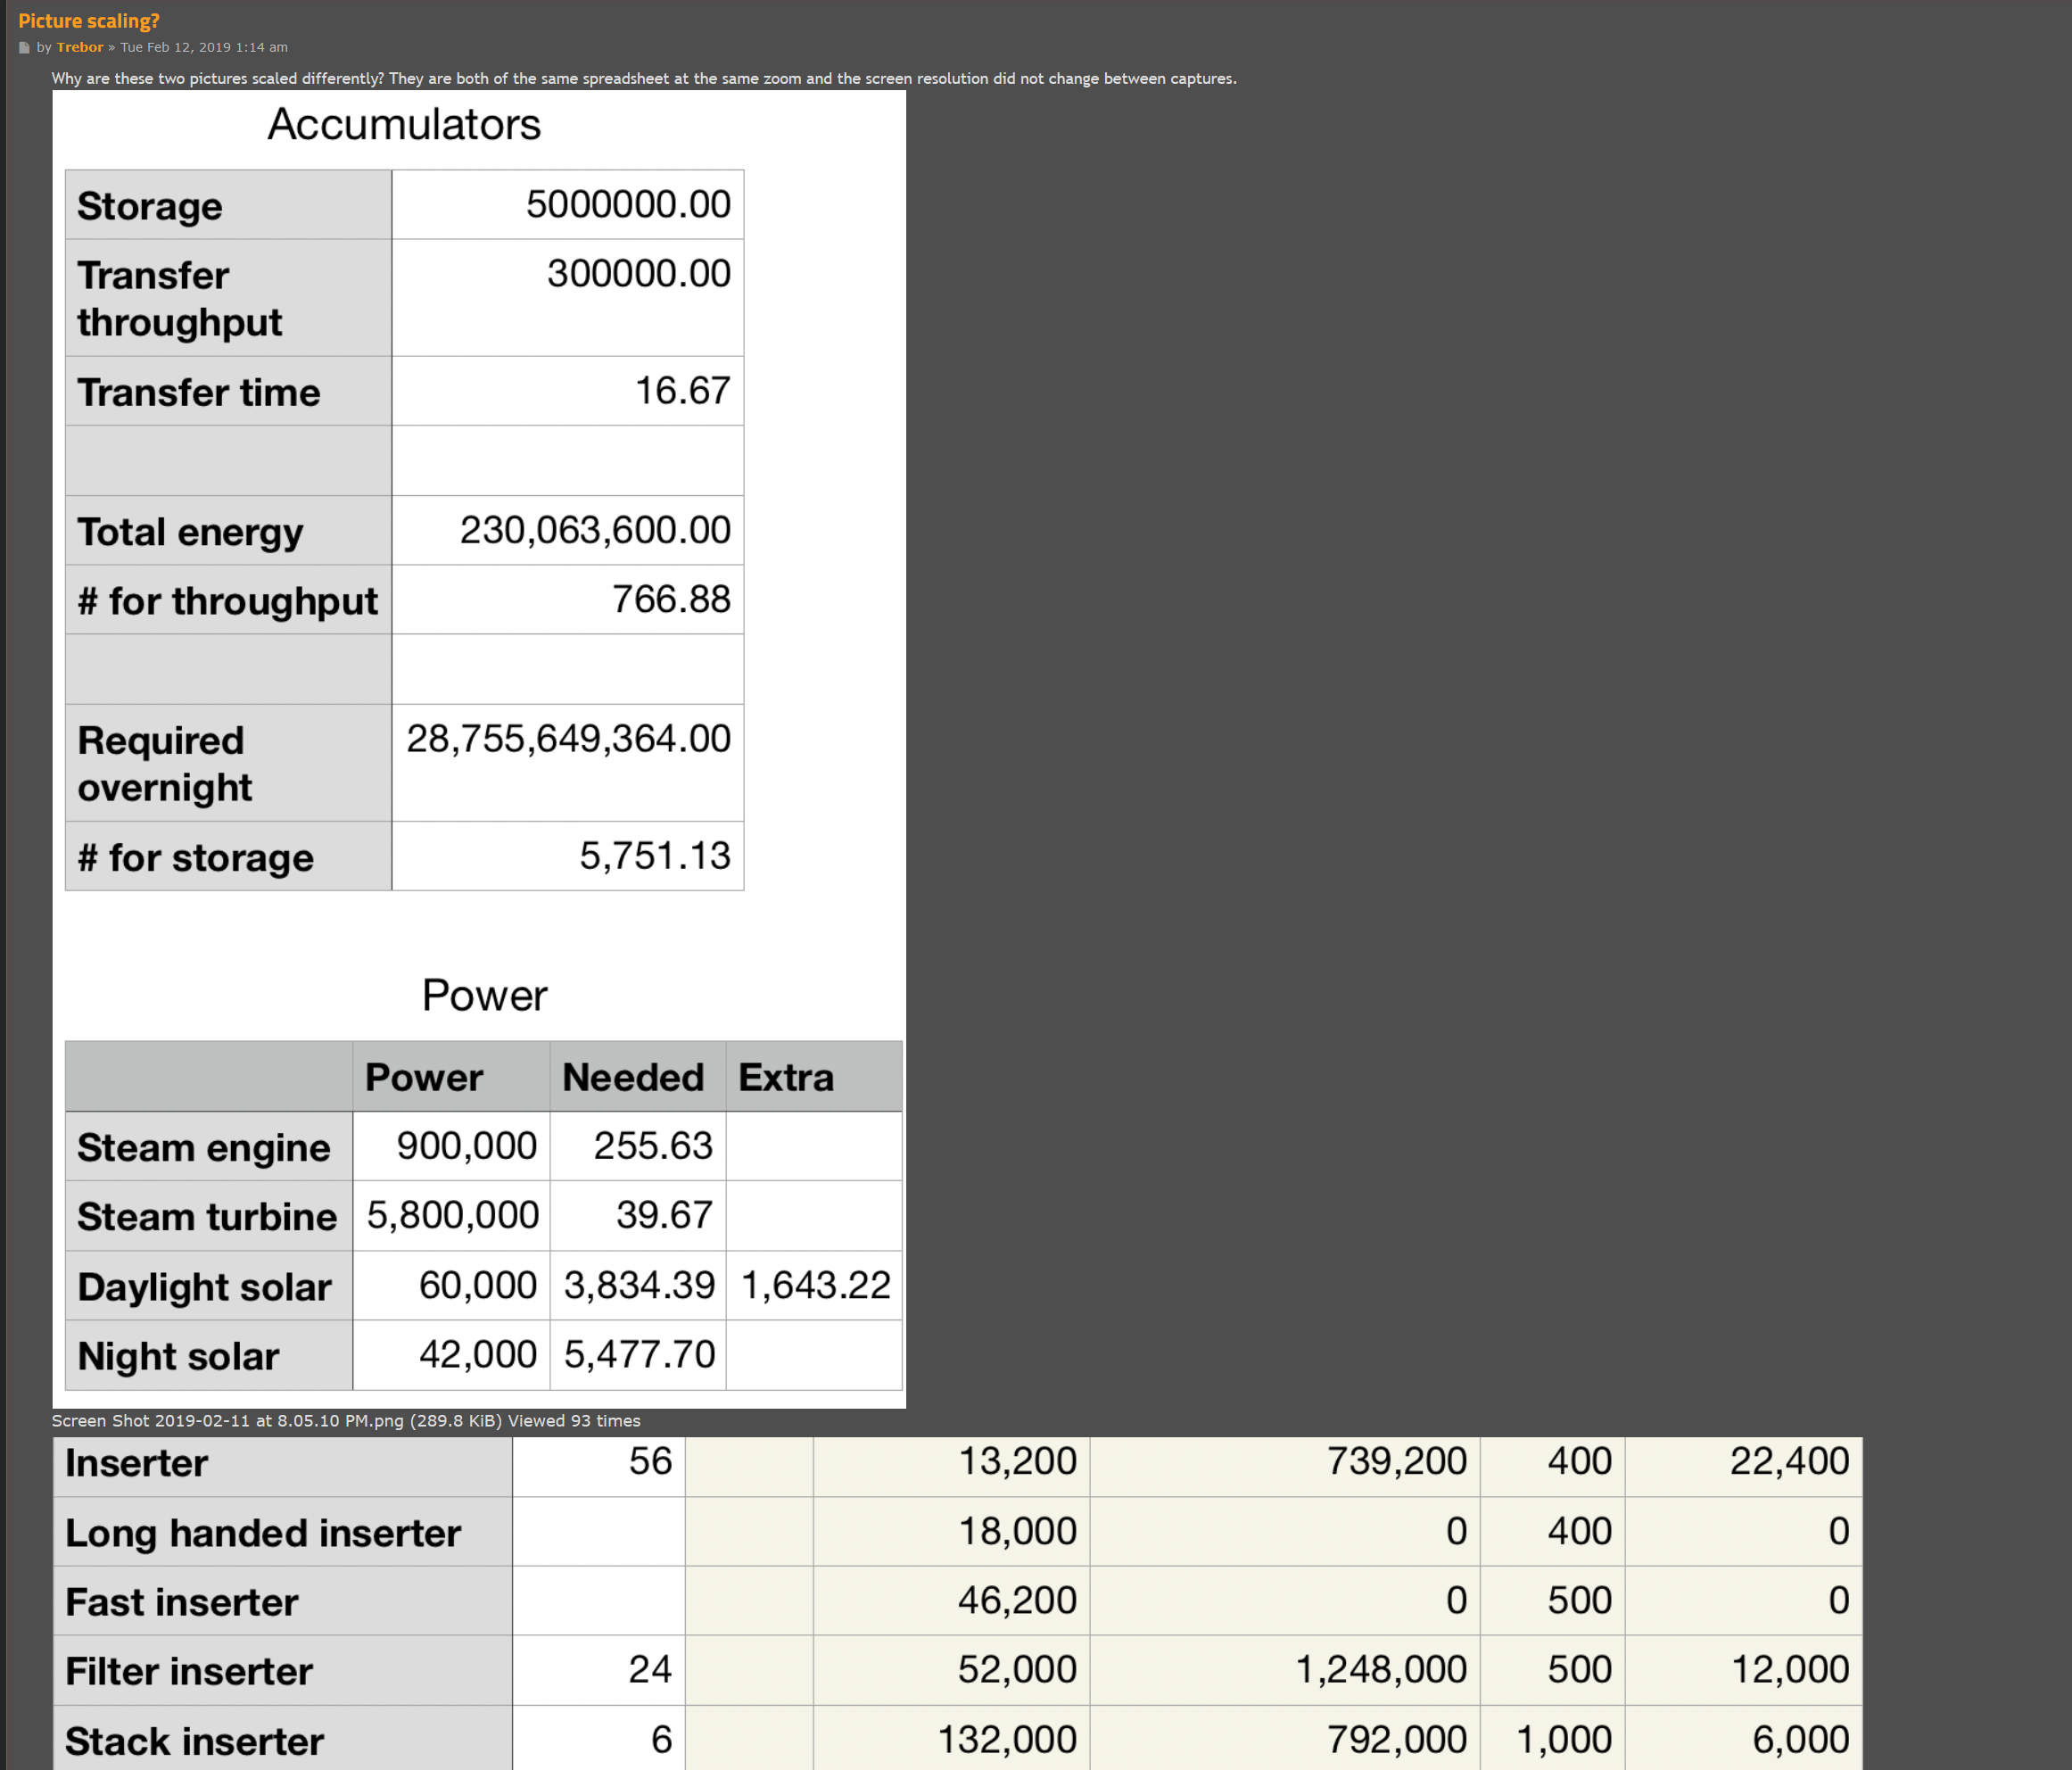Select the Stack inserter count 6
This screenshot has height=1770, width=2072.
point(661,1739)
